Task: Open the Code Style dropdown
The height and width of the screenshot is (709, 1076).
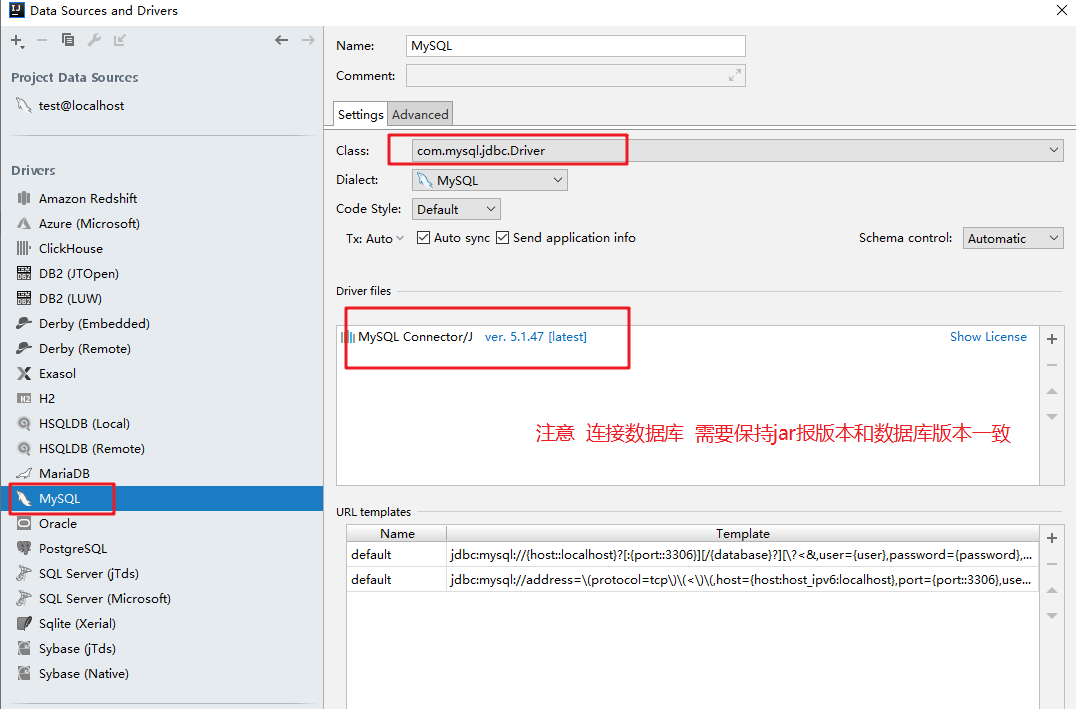Action: tap(456, 209)
